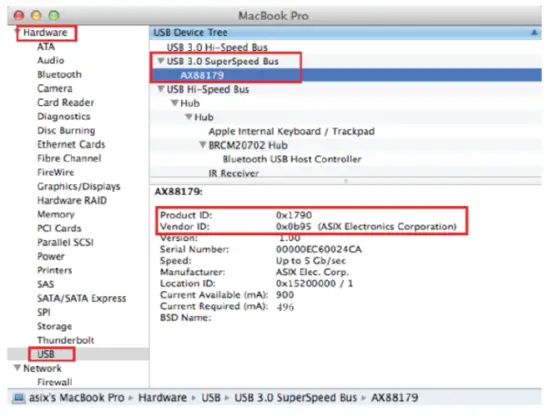Select USB Hi-Speed Bus row label
Image resolution: width=550 pixels, height=416 pixels.
(x=208, y=89)
